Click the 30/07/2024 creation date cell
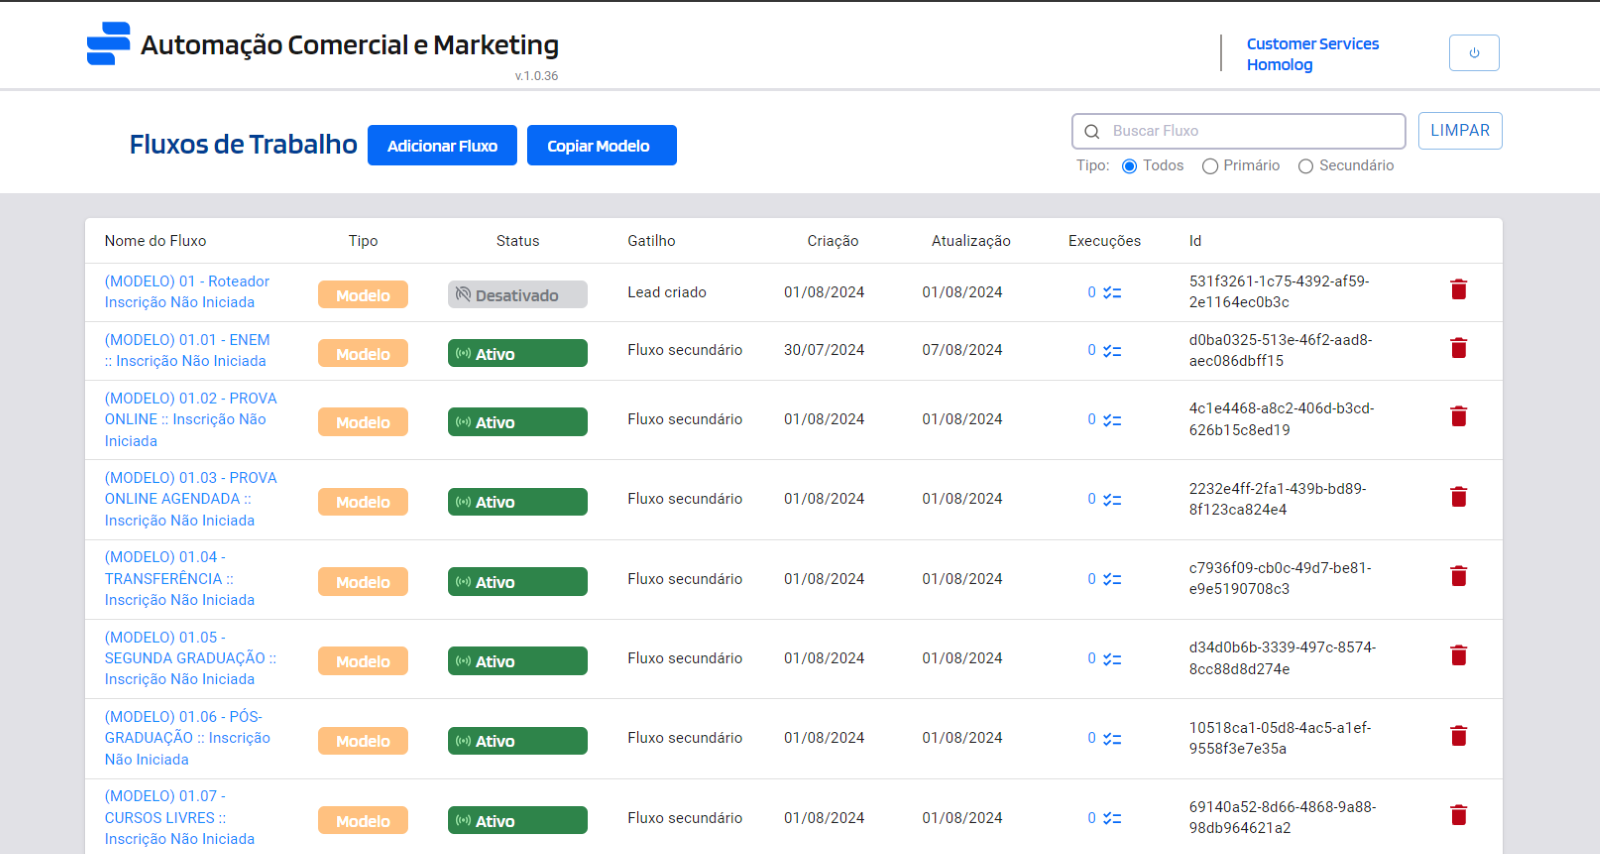The height and width of the screenshot is (854, 1600). (x=824, y=350)
